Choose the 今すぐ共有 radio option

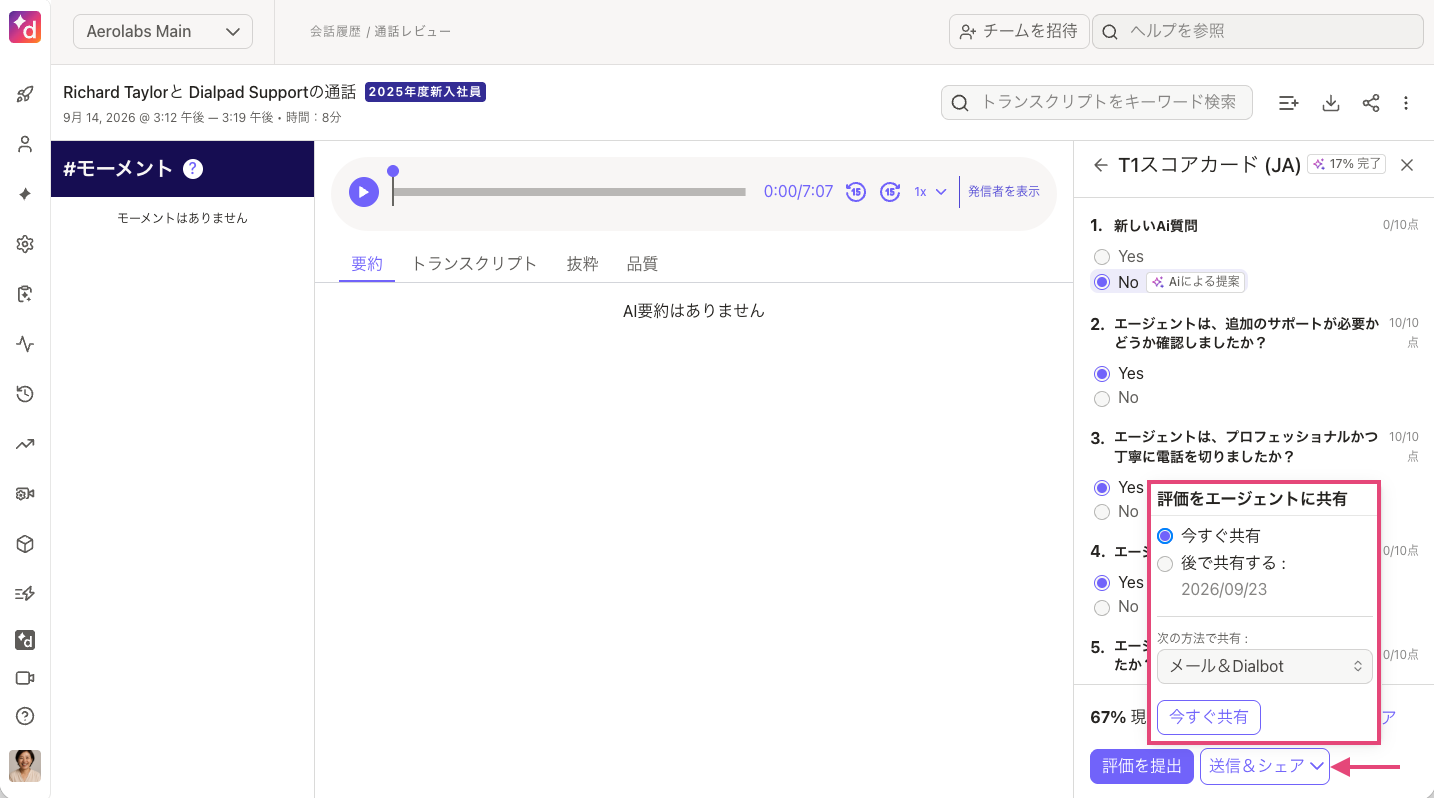(1165, 536)
